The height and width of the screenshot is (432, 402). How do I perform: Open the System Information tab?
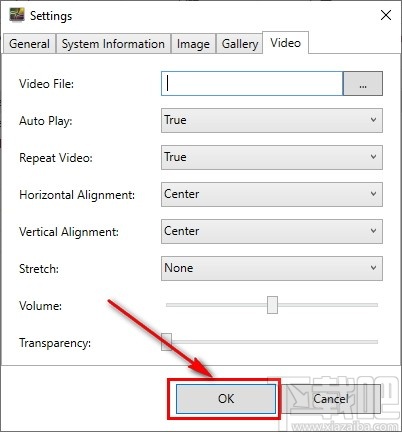pyautogui.click(x=113, y=44)
